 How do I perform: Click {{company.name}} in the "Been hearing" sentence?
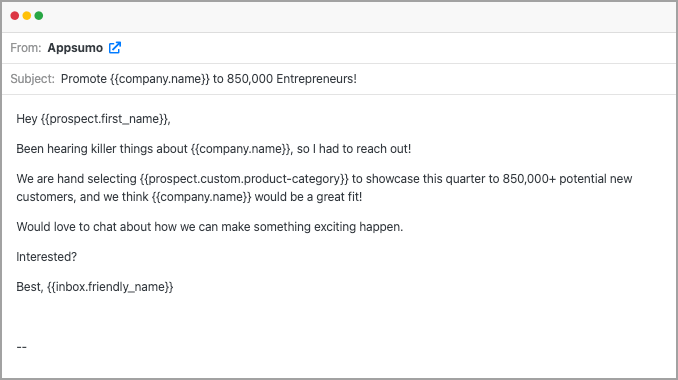tap(240, 149)
